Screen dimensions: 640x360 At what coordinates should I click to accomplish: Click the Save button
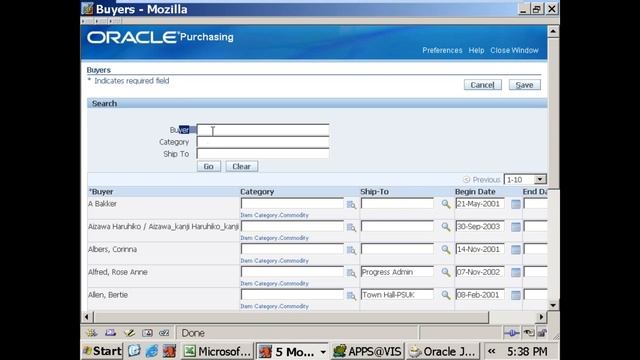[x=524, y=85]
